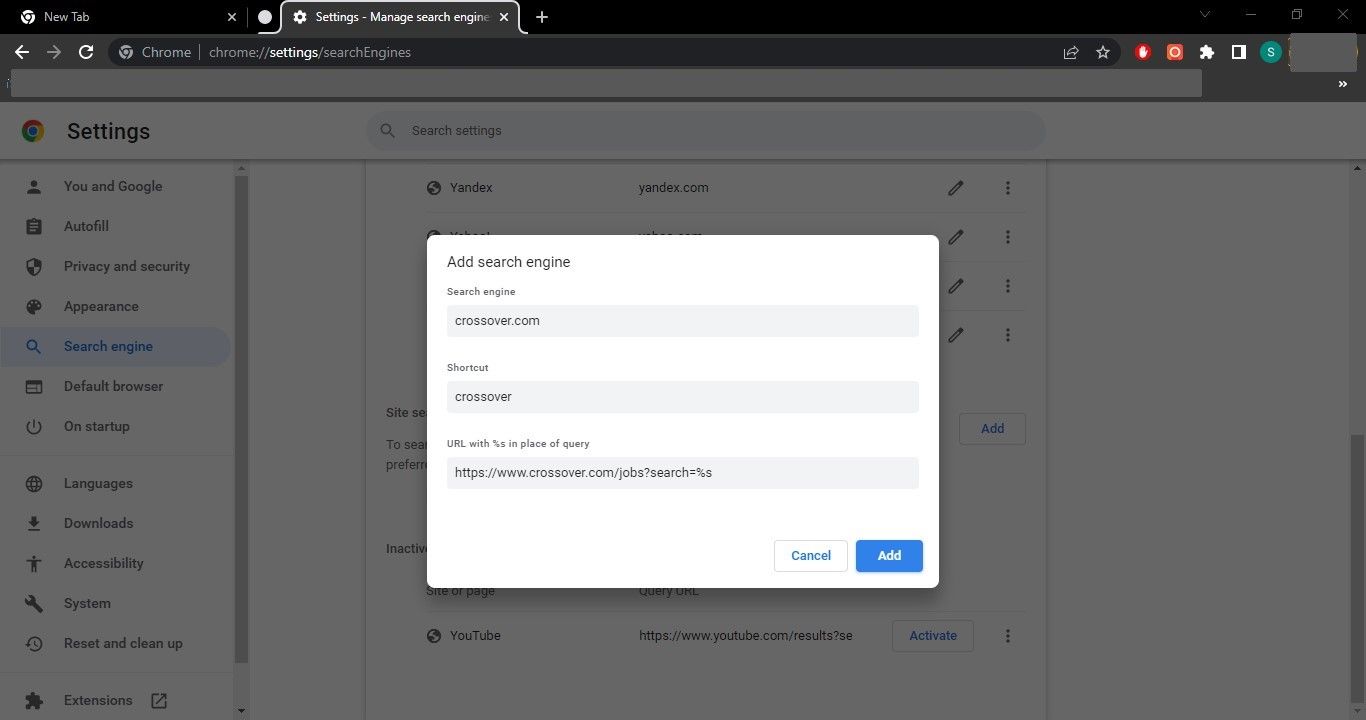The height and width of the screenshot is (720, 1366).
Task: Bookmark this tab with the star icon
Action: 1103,52
